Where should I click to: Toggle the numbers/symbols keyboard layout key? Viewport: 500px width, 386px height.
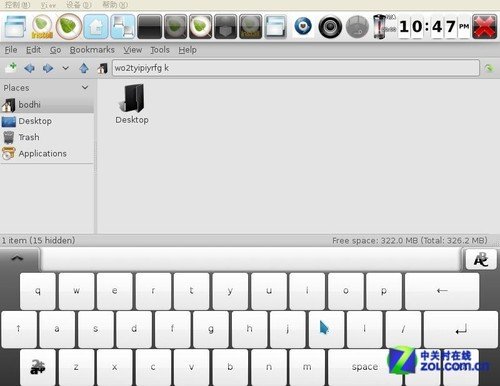[x=38, y=367]
